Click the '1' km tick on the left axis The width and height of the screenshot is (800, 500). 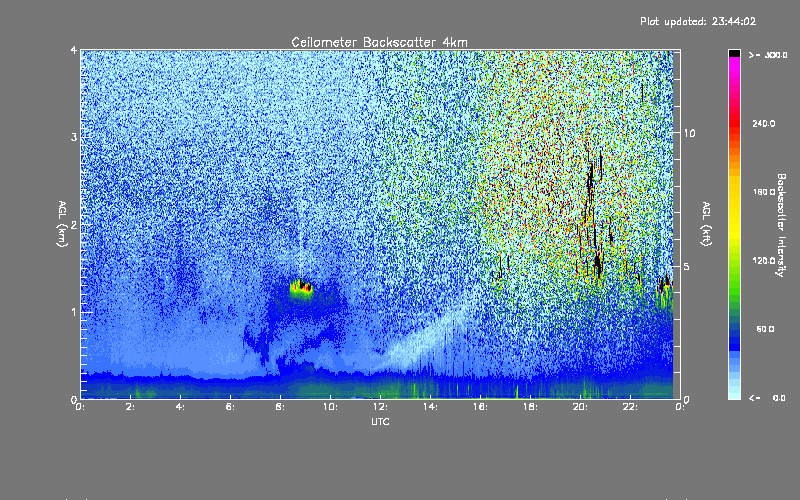point(74,312)
